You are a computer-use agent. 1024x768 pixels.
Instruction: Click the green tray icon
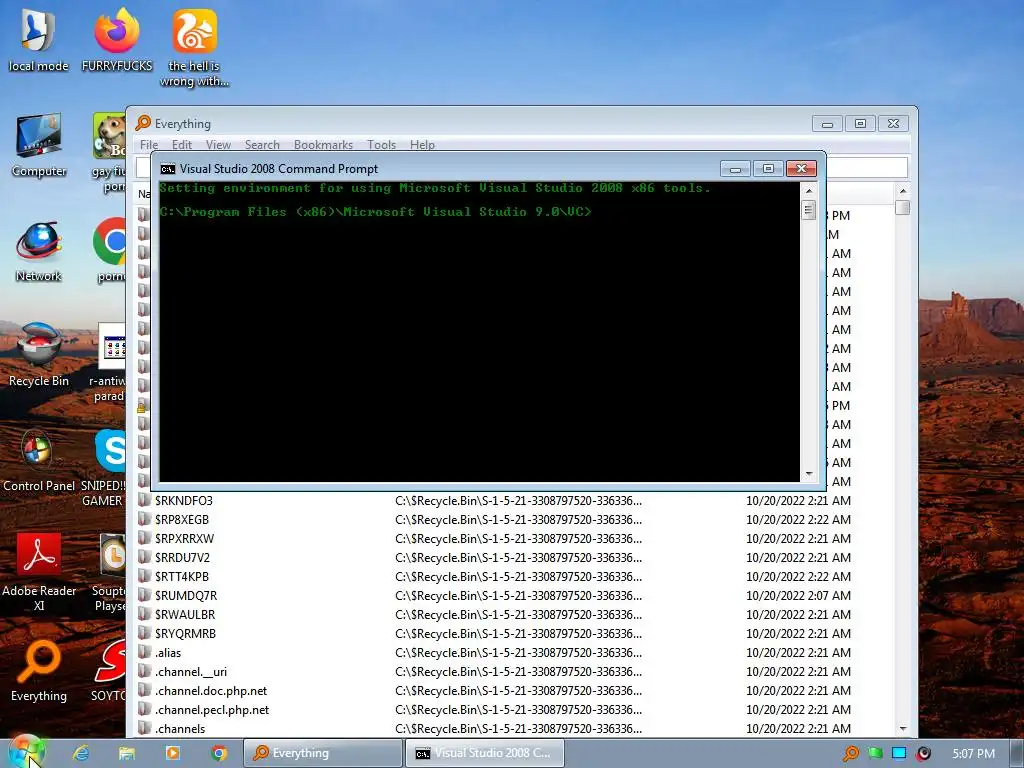coord(876,754)
